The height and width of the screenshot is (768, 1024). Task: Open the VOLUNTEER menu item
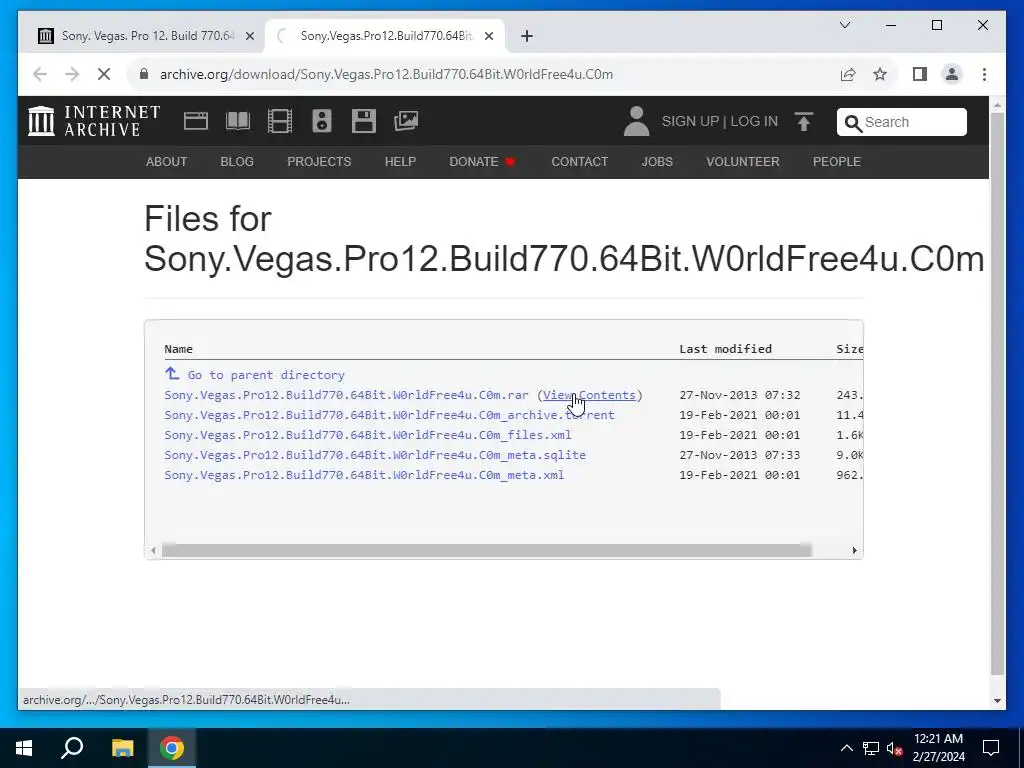pos(743,162)
